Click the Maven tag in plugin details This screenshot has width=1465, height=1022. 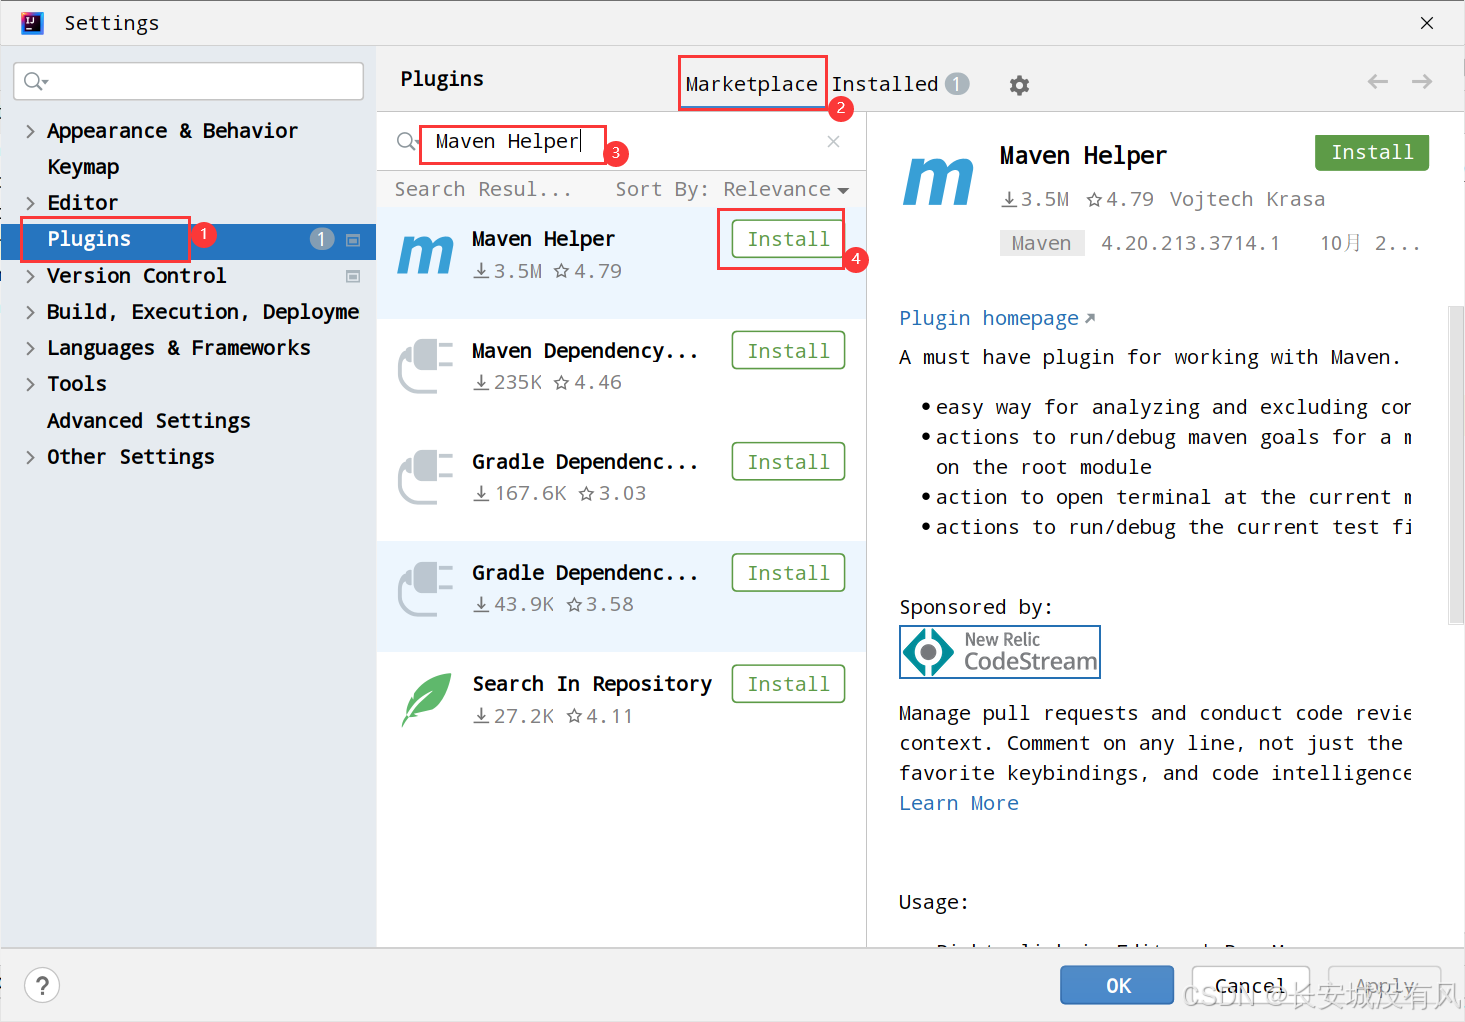(1041, 243)
